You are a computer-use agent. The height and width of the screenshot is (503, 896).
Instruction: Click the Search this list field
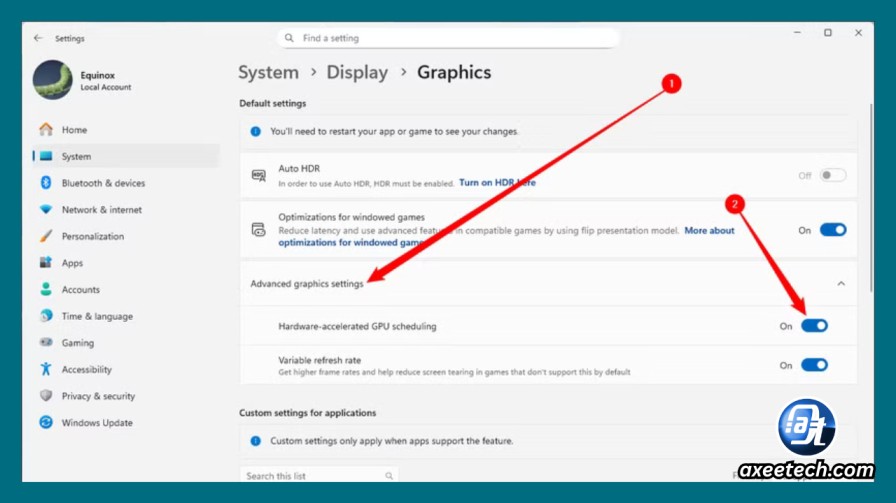[x=319, y=476]
